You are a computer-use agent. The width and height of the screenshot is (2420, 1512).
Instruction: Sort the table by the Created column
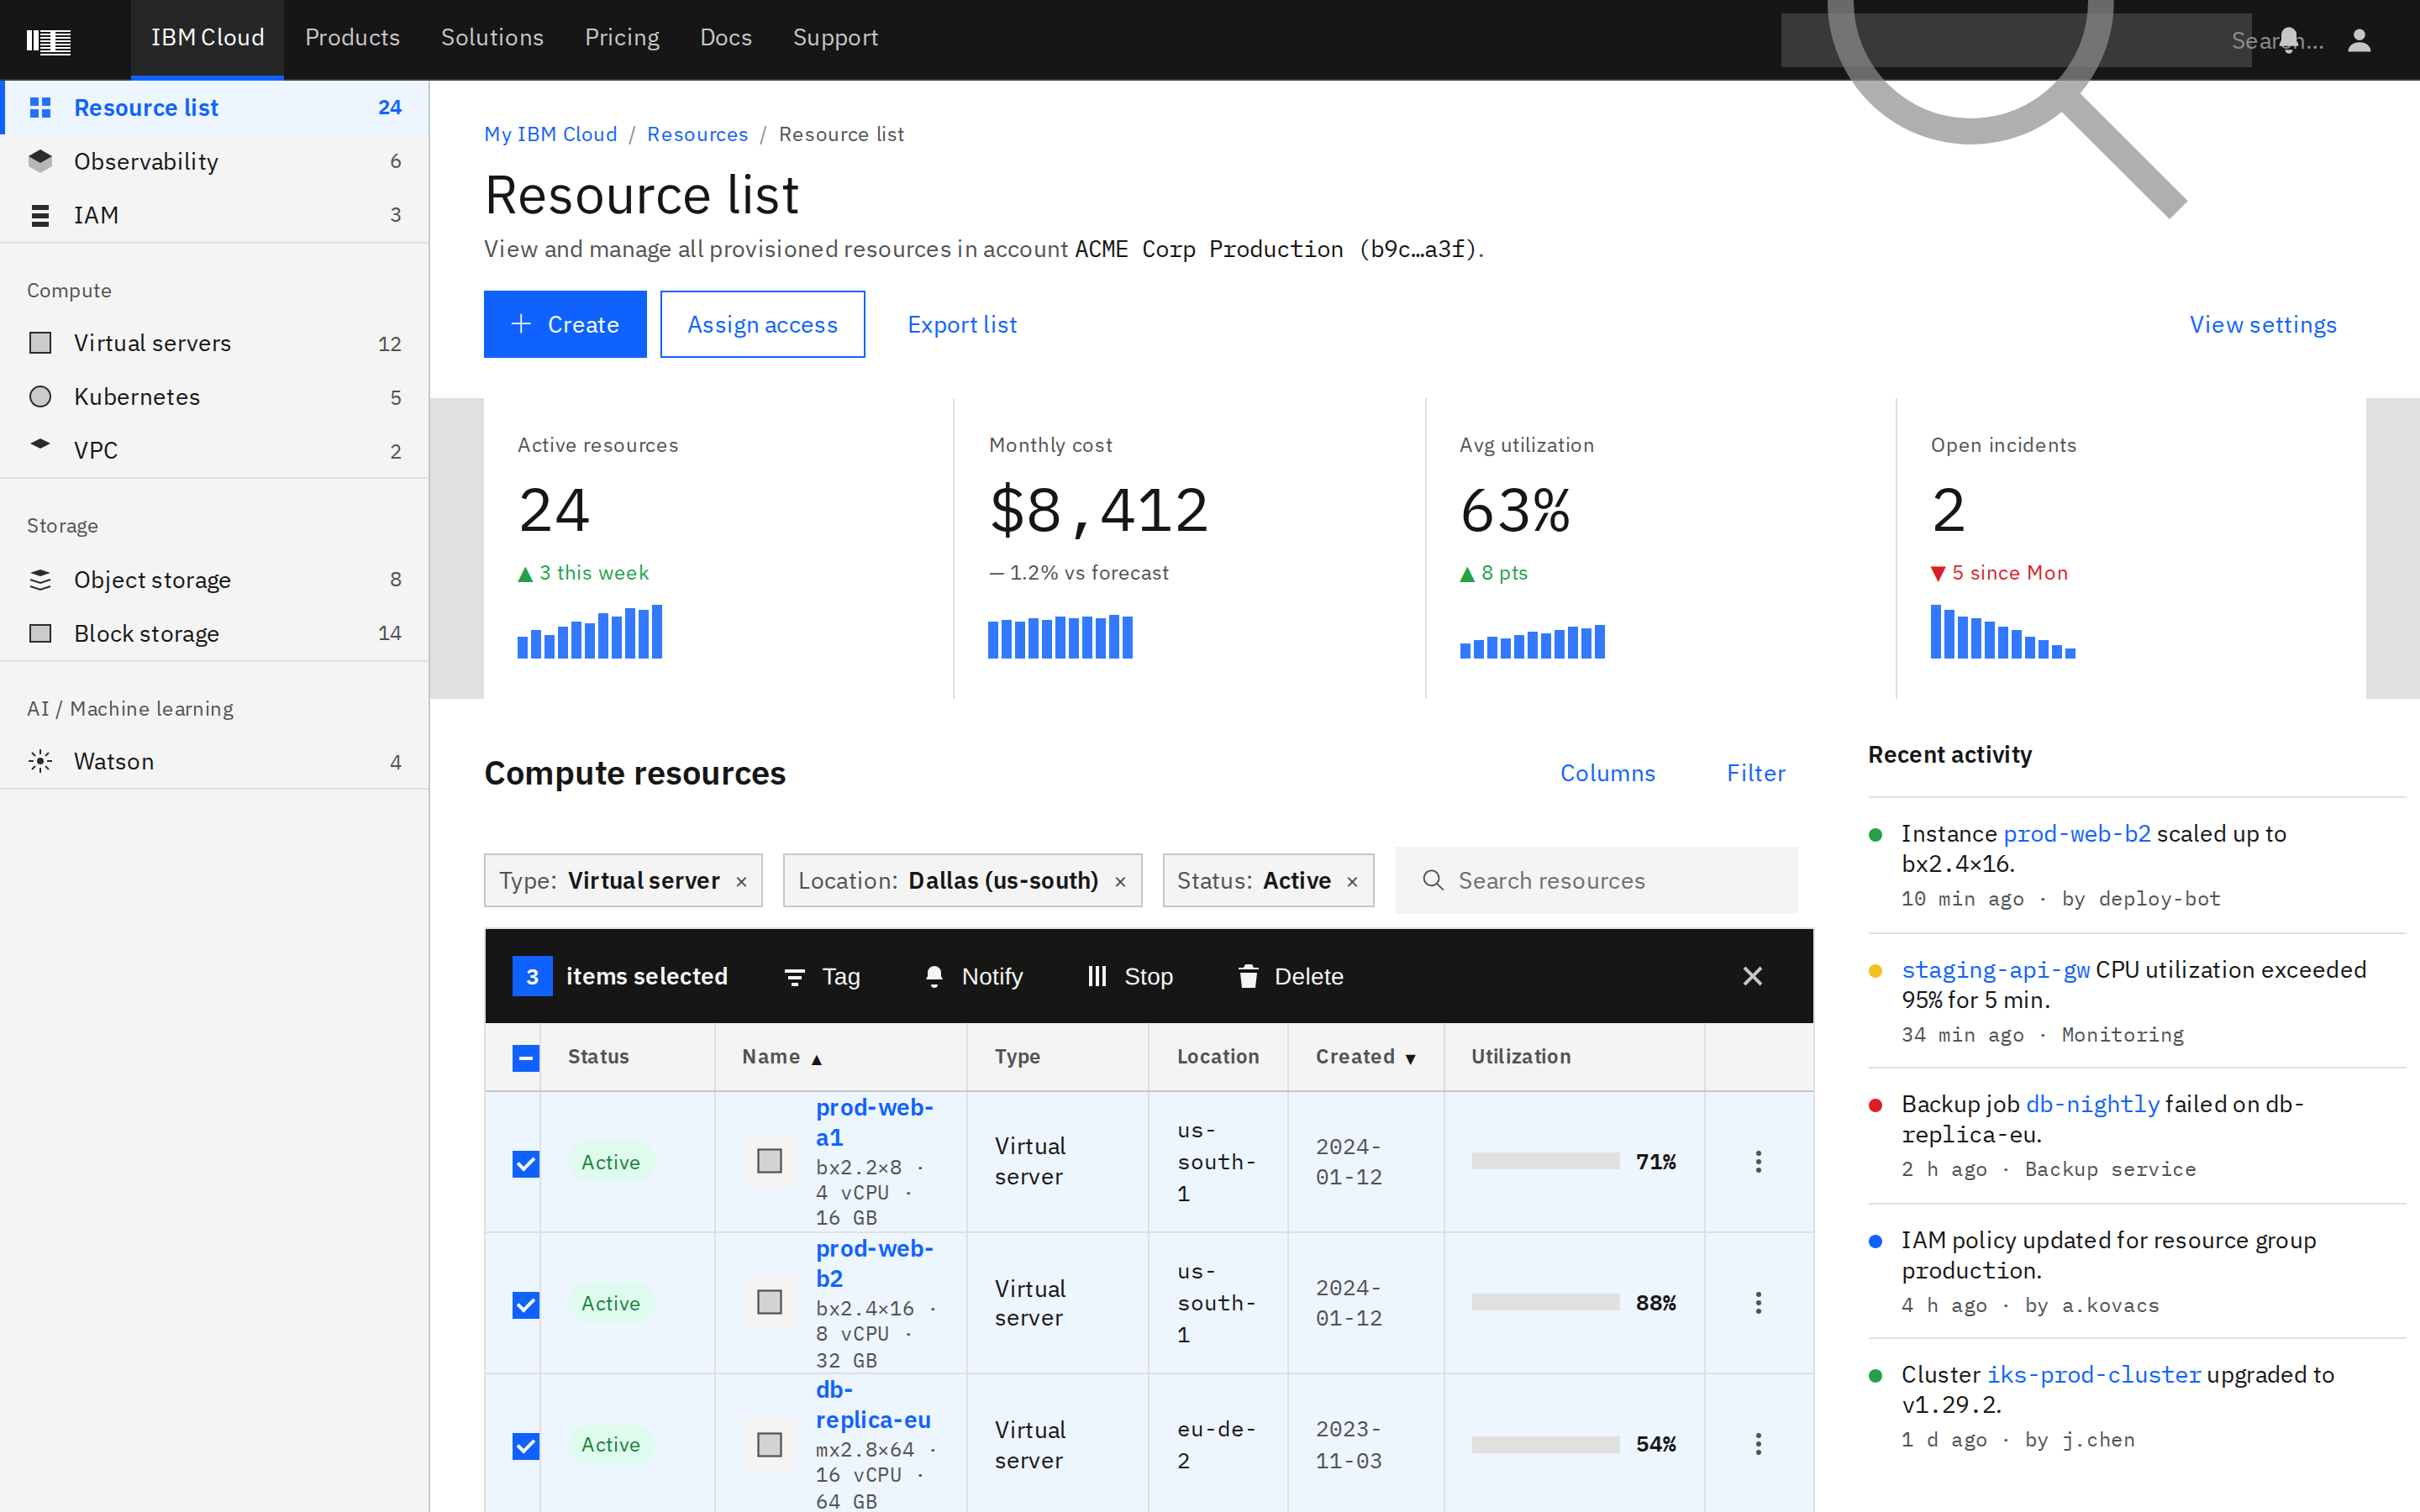pos(1366,1057)
